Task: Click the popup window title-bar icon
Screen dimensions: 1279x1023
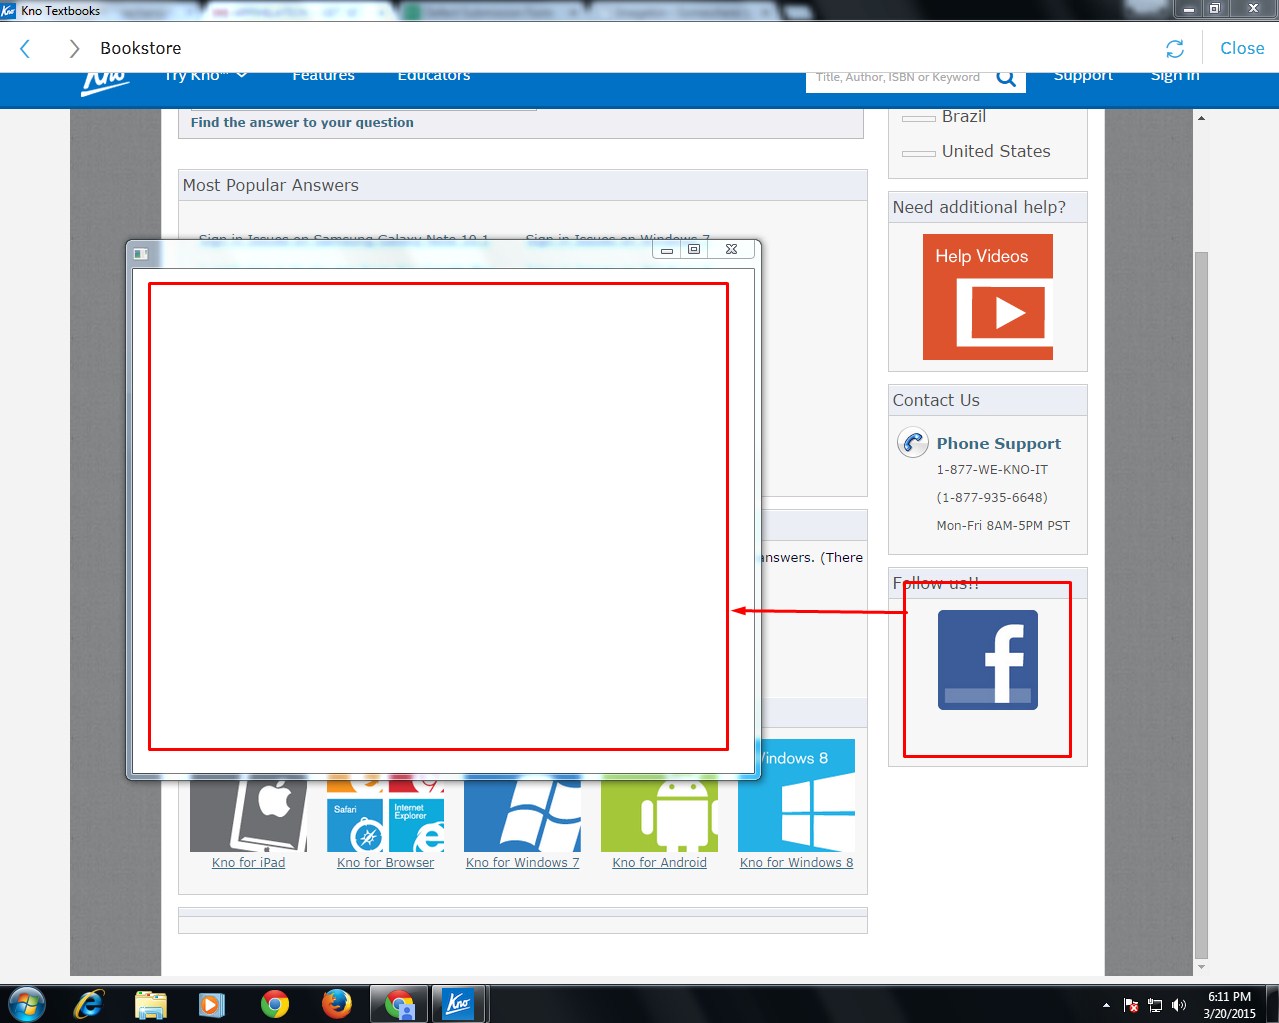Action: tap(141, 254)
